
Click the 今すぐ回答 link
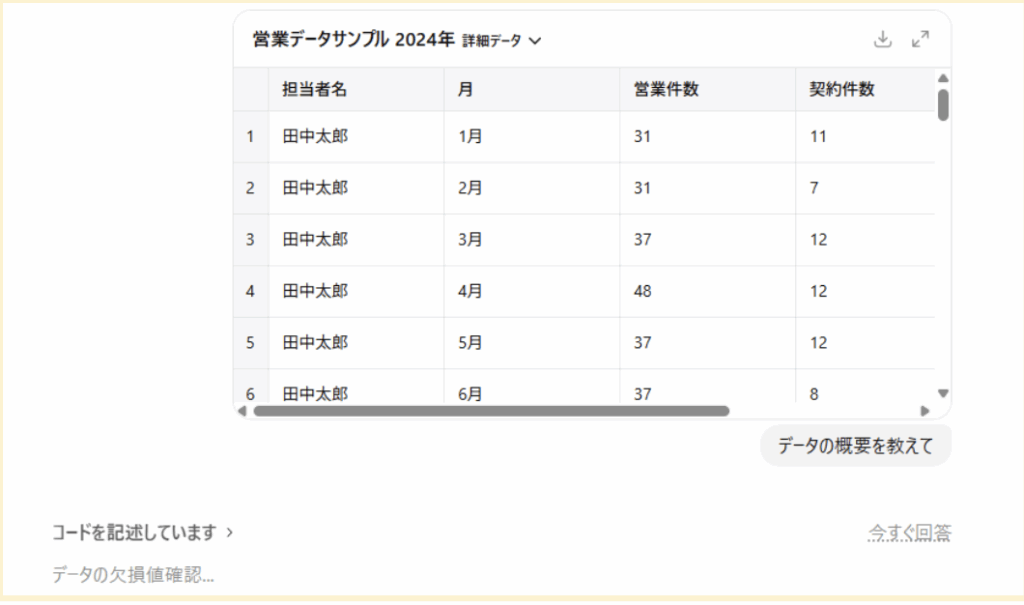909,534
